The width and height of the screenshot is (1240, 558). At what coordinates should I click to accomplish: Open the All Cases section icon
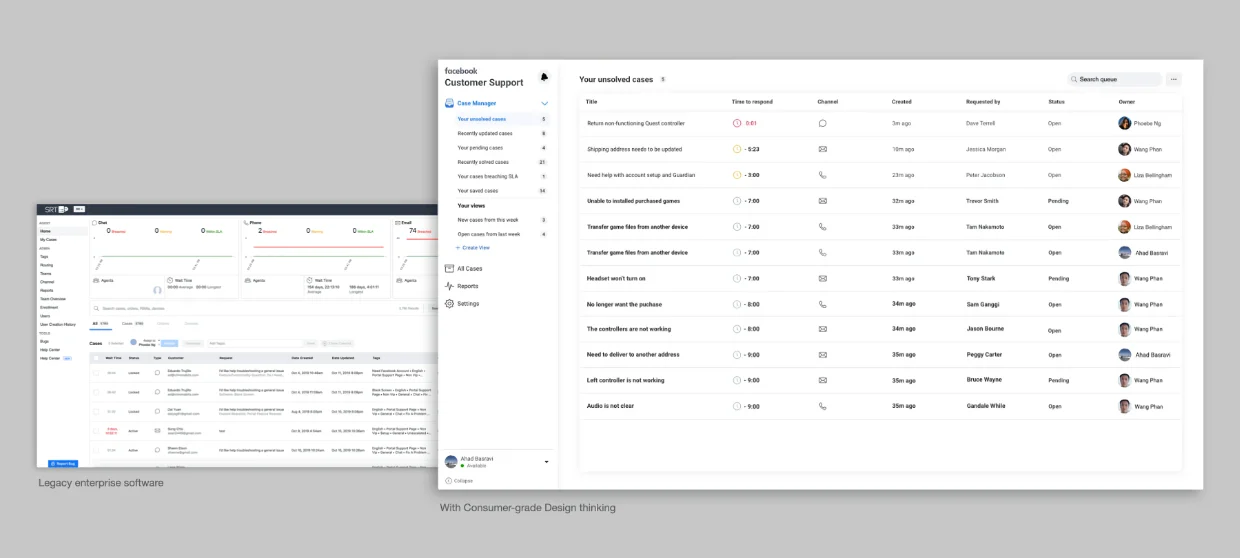tap(450, 269)
